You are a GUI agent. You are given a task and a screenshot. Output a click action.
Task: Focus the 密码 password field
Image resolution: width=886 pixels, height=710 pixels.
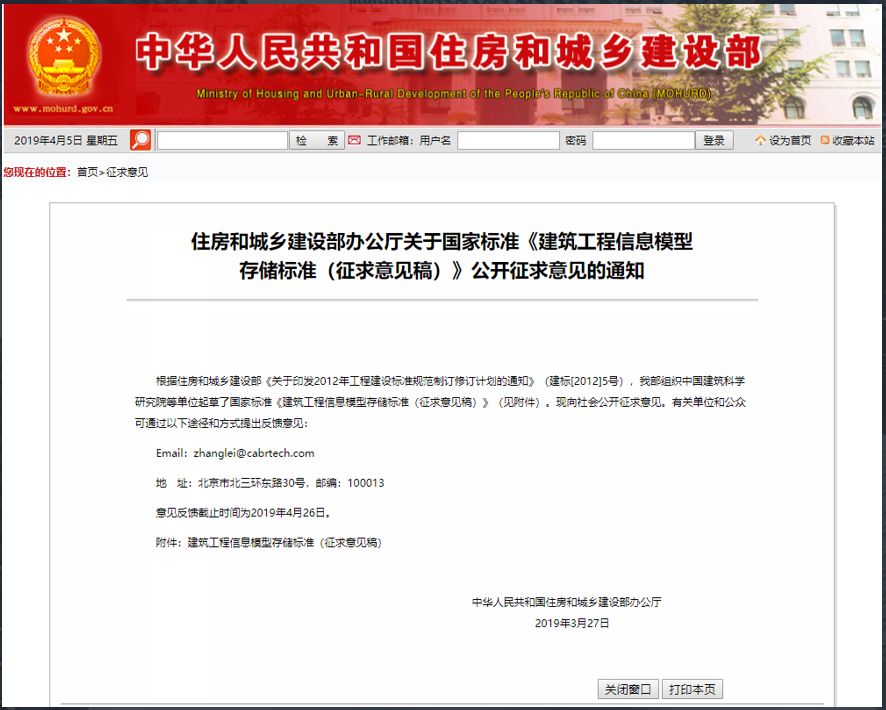pyautogui.click(x=644, y=141)
